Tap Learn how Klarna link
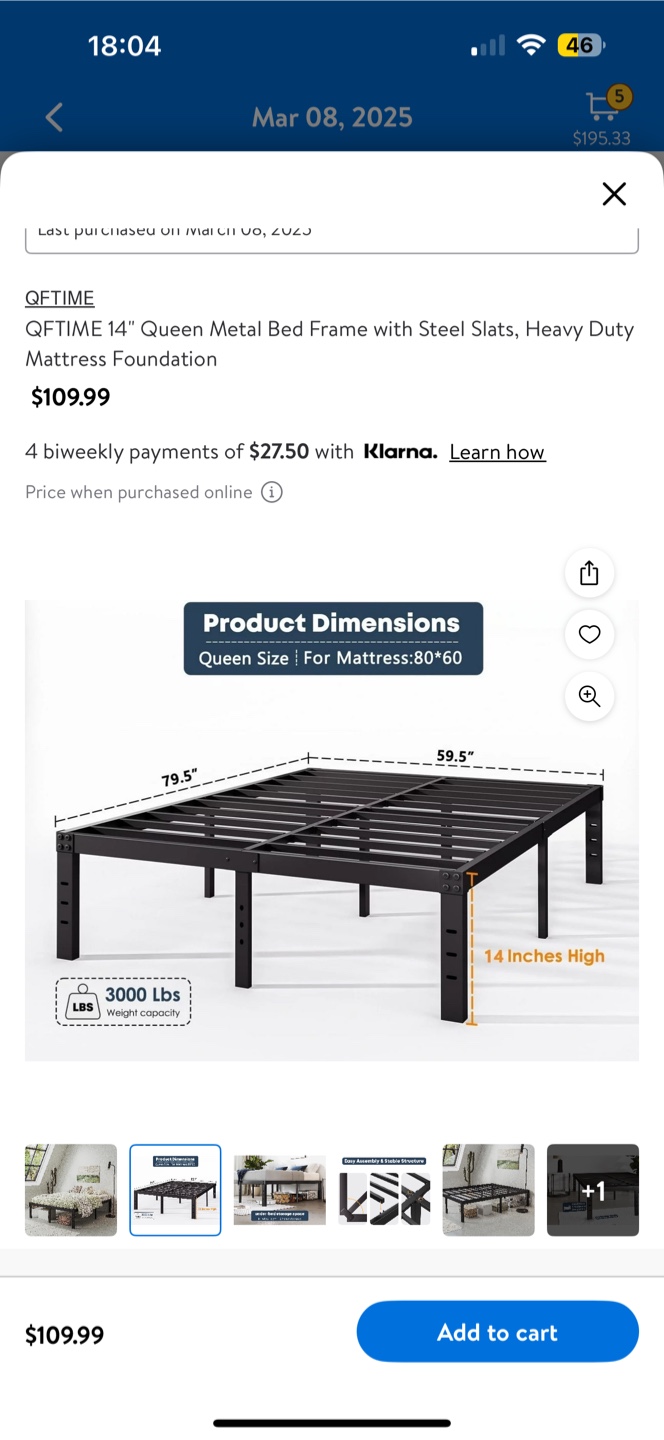 click(x=497, y=452)
